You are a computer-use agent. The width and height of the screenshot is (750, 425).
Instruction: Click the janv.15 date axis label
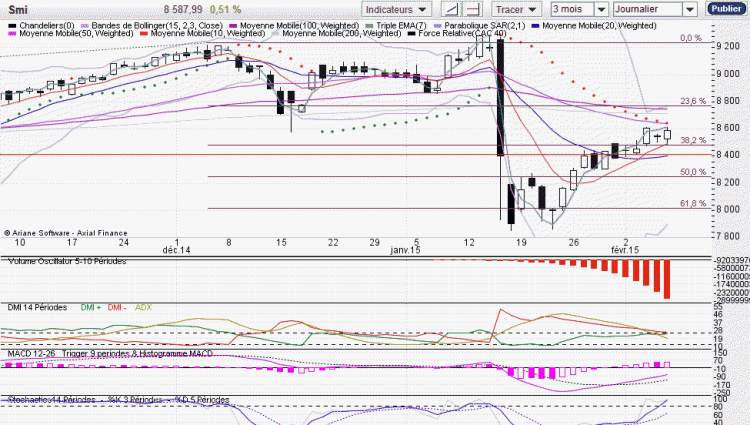tap(405, 250)
